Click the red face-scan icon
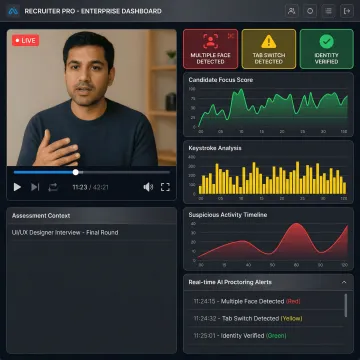This screenshot has height=360, width=360. pyautogui.click(x=210, y=41)
